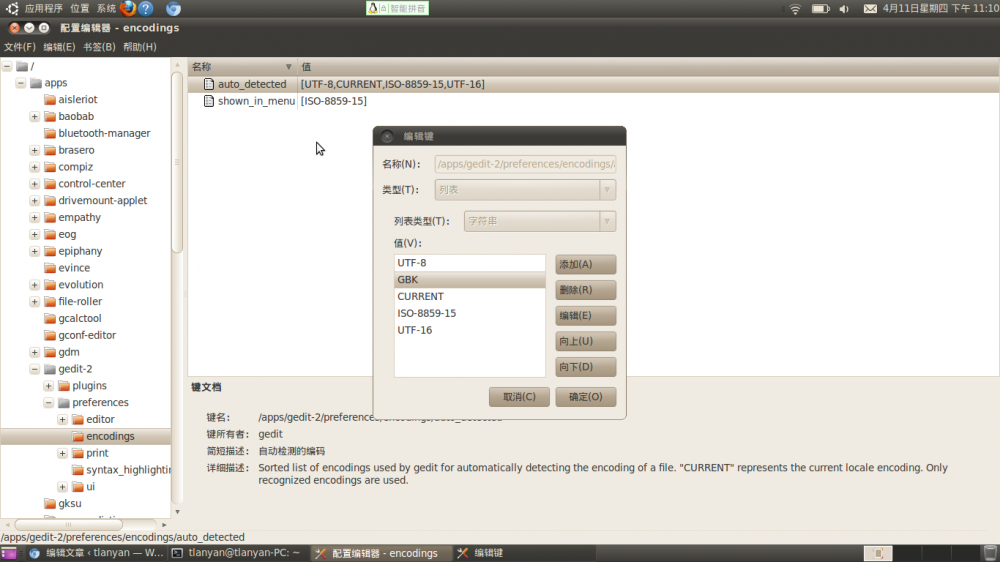Click the 添加 add button

585,265
